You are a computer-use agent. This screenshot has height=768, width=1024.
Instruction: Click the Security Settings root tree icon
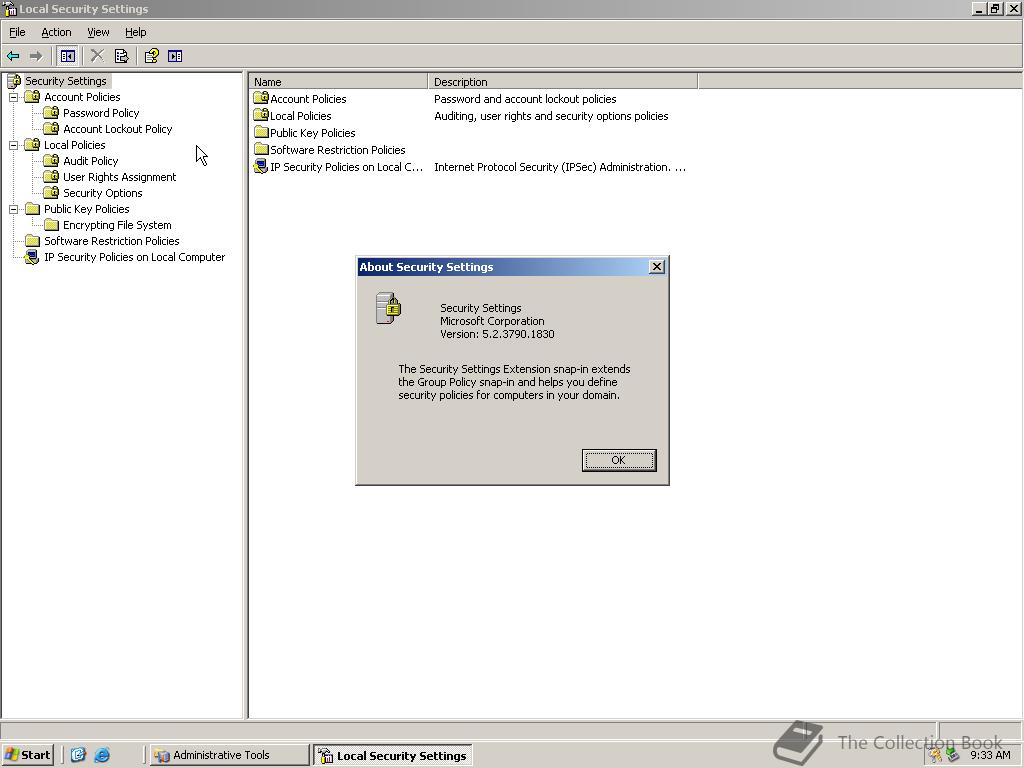(14, 81)
